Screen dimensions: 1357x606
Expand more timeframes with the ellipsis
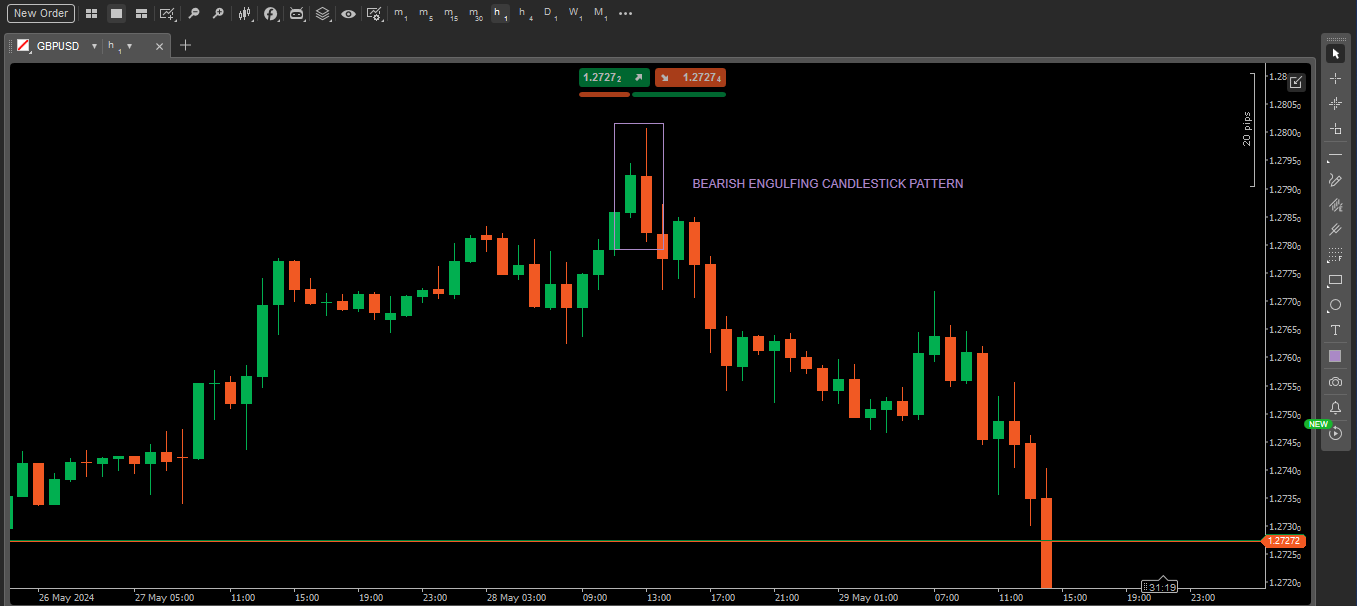click(x=627, y=14)
